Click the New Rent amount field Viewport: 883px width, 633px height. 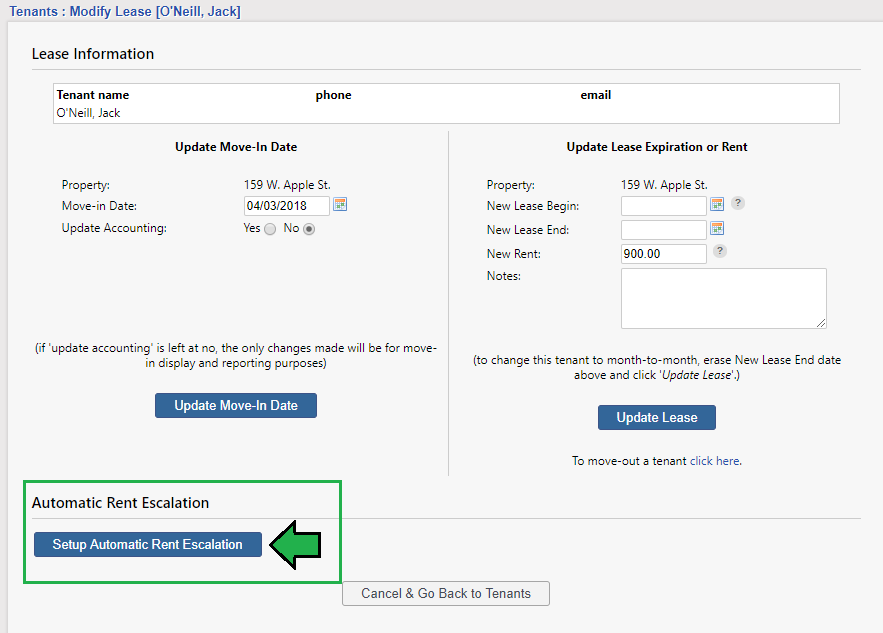tap(663, 254)
